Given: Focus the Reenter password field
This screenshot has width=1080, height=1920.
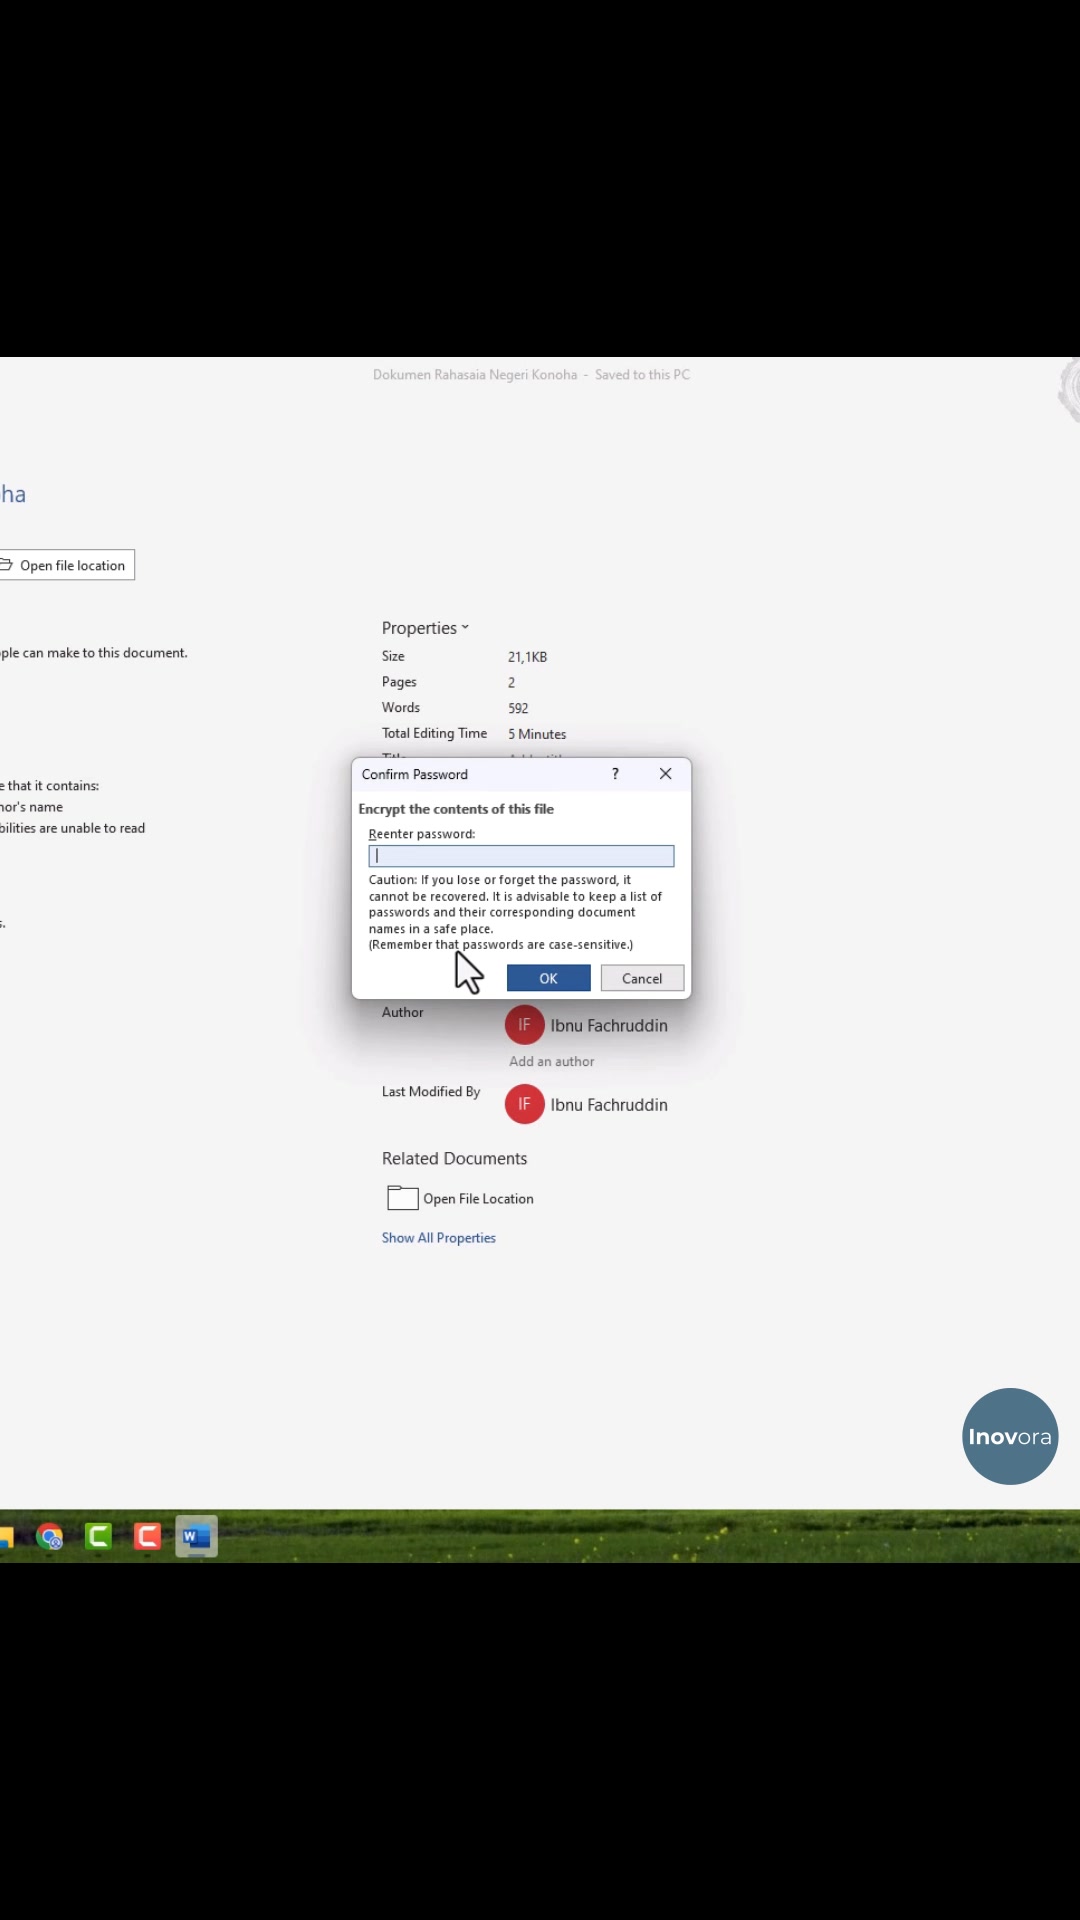Looking at the screenshot, I should click(x=521, y=856).
